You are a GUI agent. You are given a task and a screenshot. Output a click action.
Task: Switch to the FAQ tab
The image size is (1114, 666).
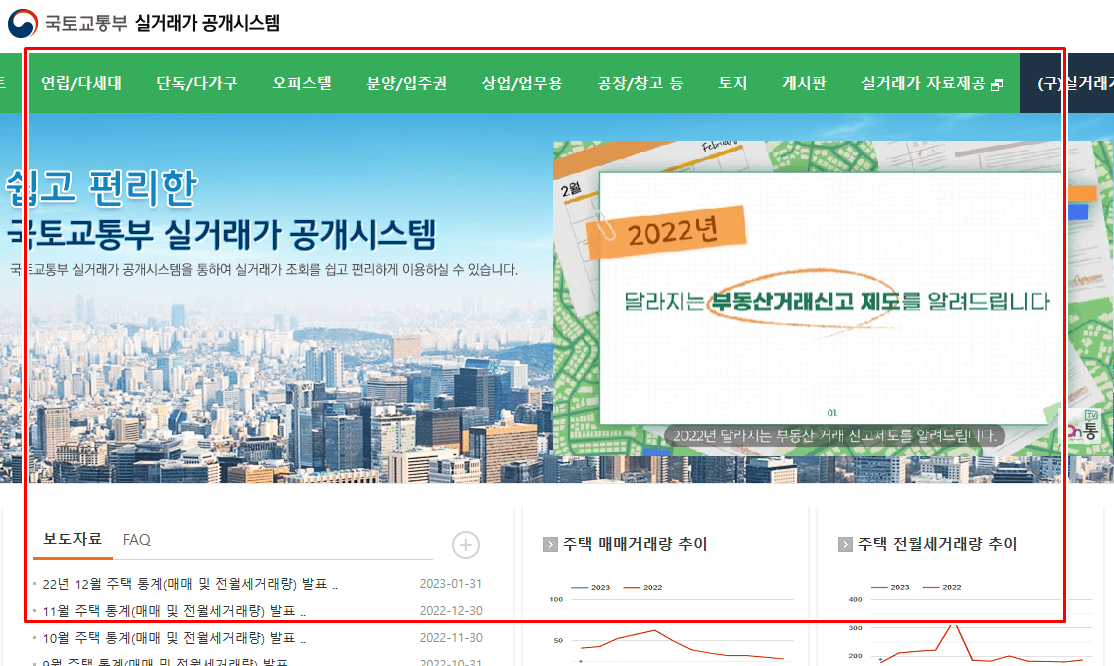point(136,540)
